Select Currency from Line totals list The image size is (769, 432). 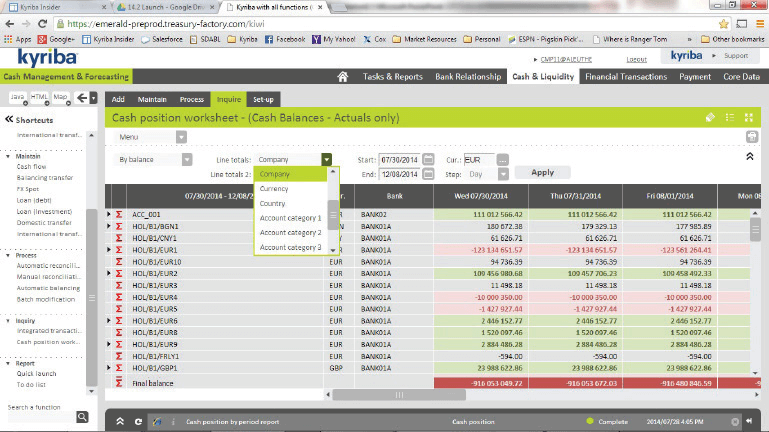[274, 188]
